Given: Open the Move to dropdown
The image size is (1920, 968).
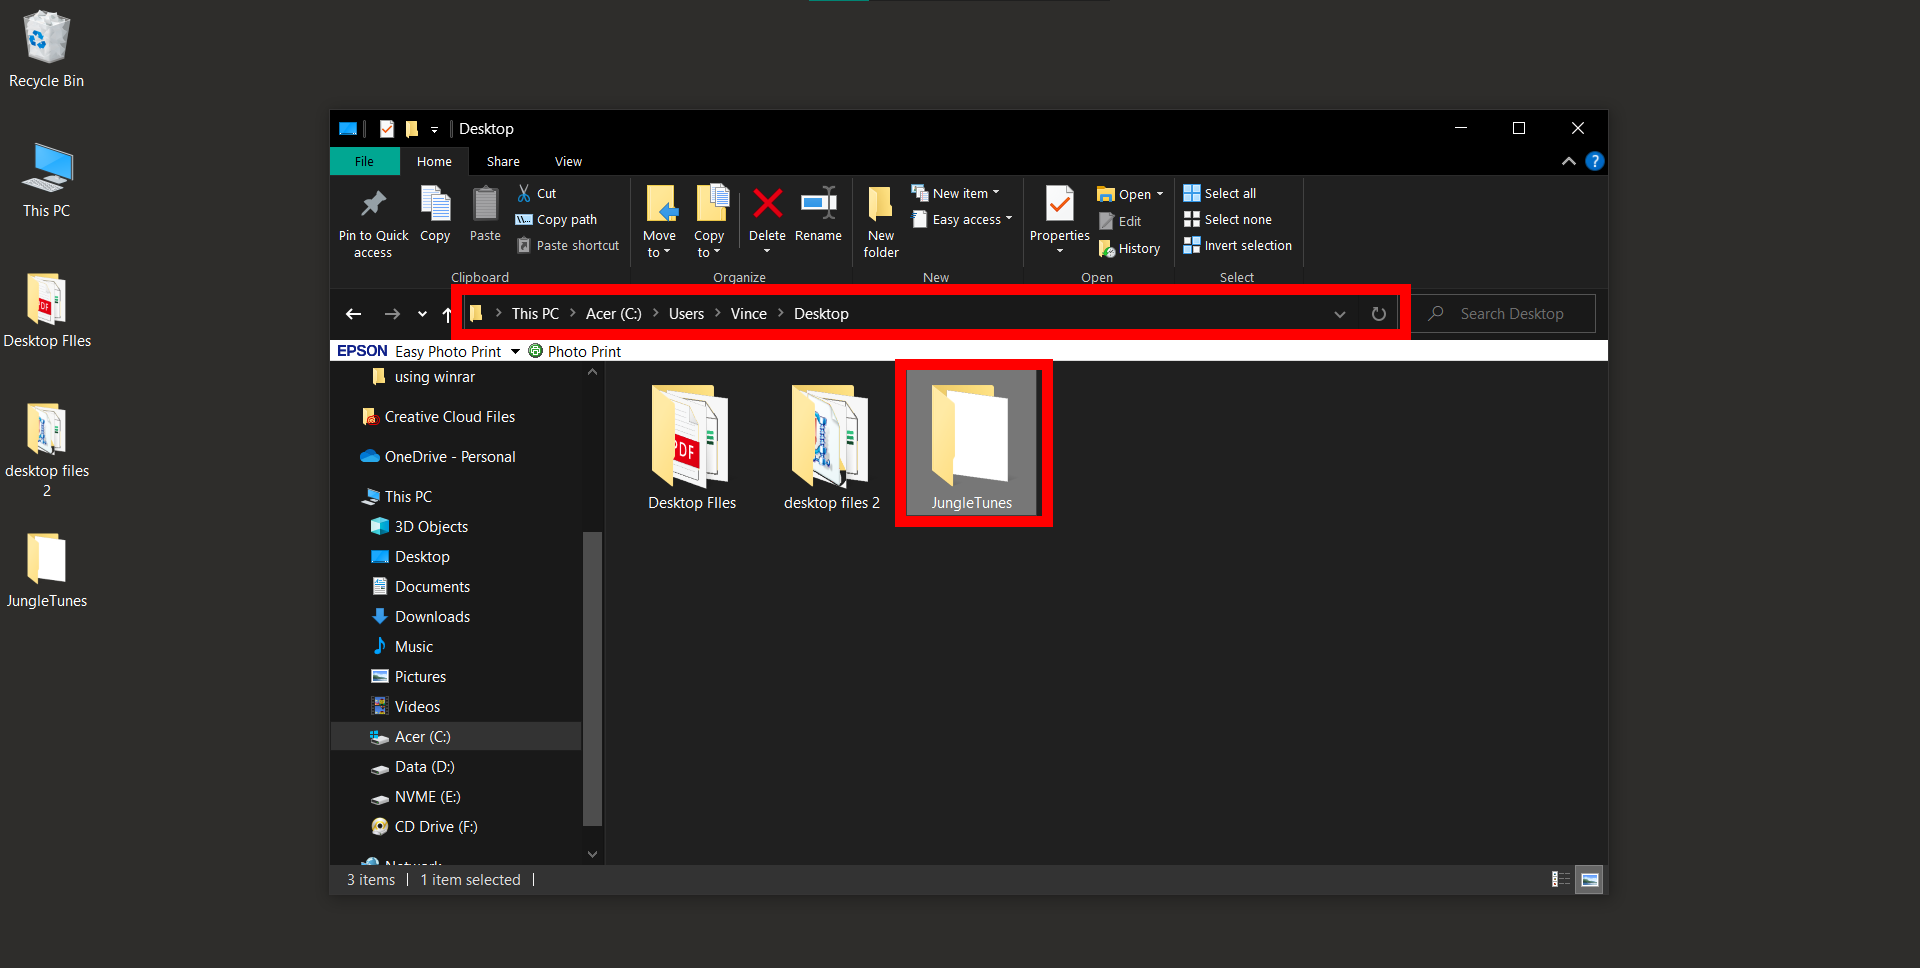Looking at the screenshot, I should [659, 220].
